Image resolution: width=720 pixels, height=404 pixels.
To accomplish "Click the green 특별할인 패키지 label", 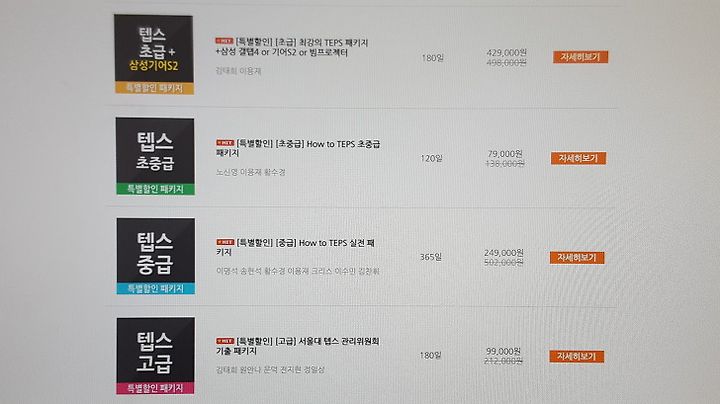I will tap(155, 189).
